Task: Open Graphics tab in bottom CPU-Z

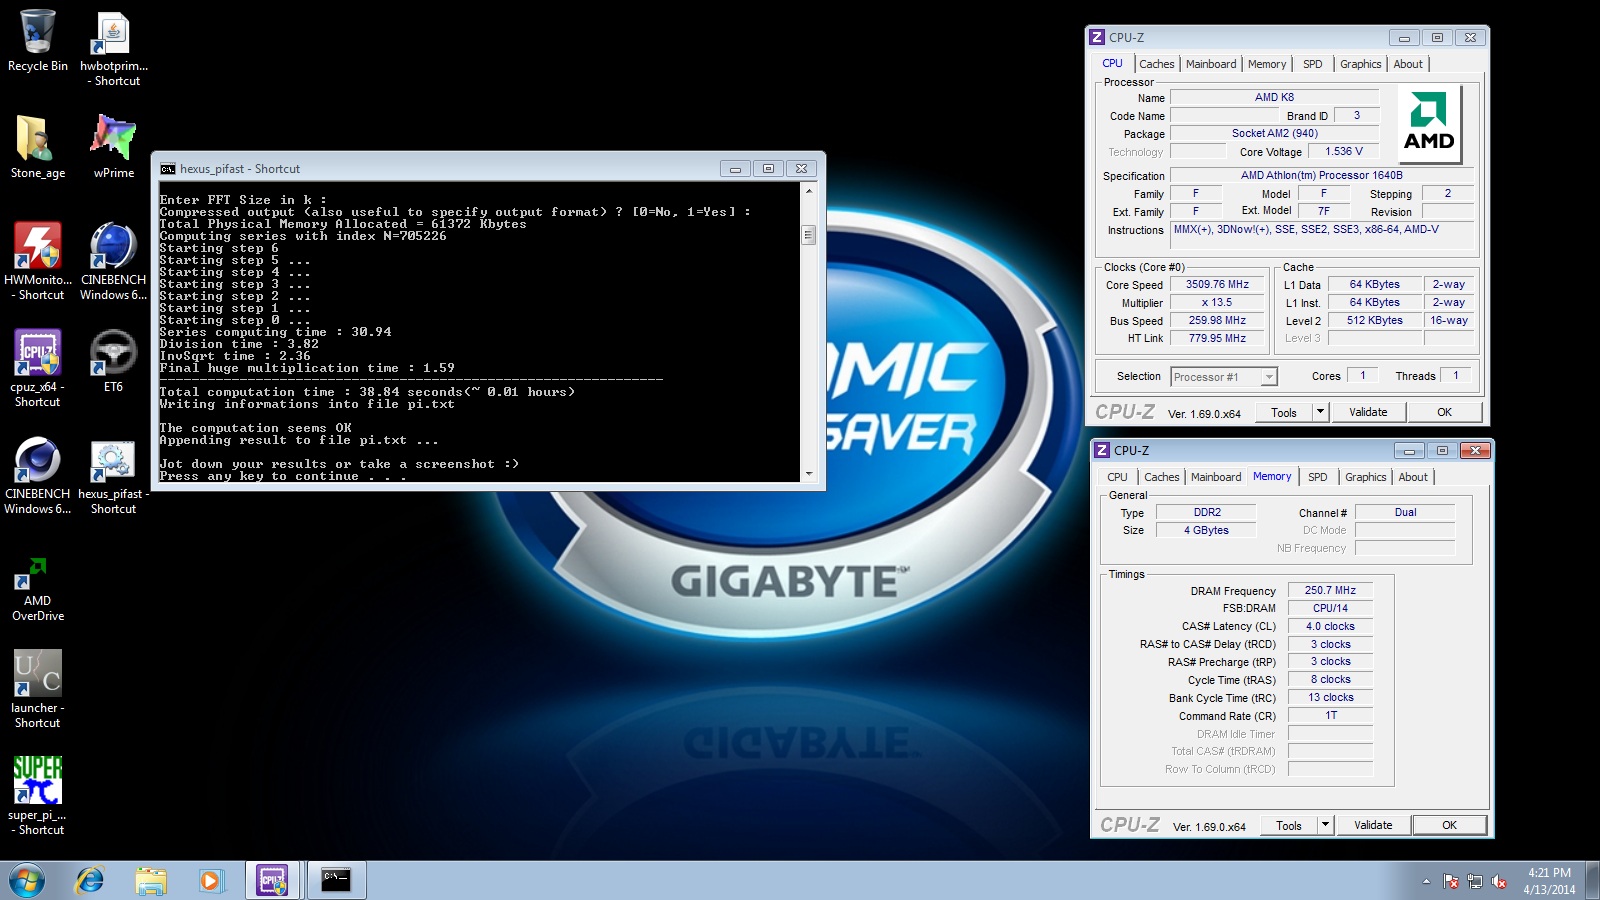Action: point(1366,477)
